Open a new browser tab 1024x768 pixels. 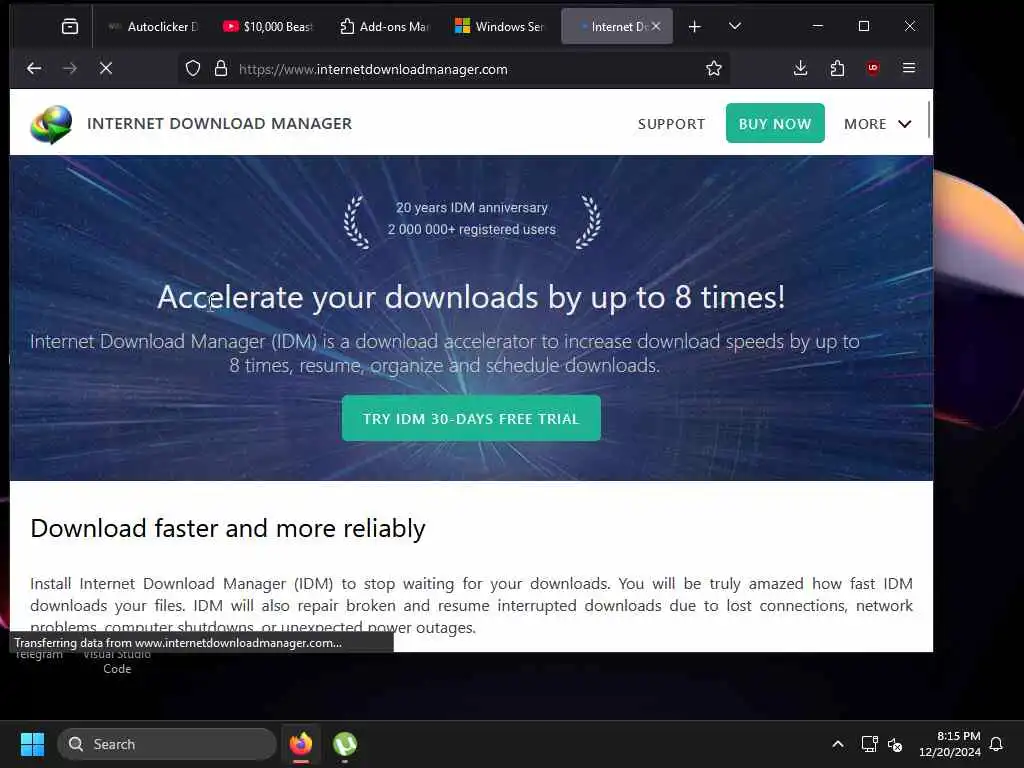[695, 26]
